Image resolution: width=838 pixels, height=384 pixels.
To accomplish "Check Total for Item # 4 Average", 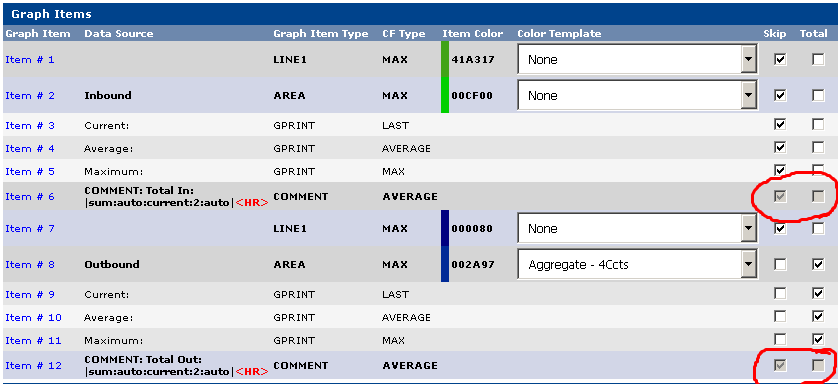I will [x=818, y=147].
